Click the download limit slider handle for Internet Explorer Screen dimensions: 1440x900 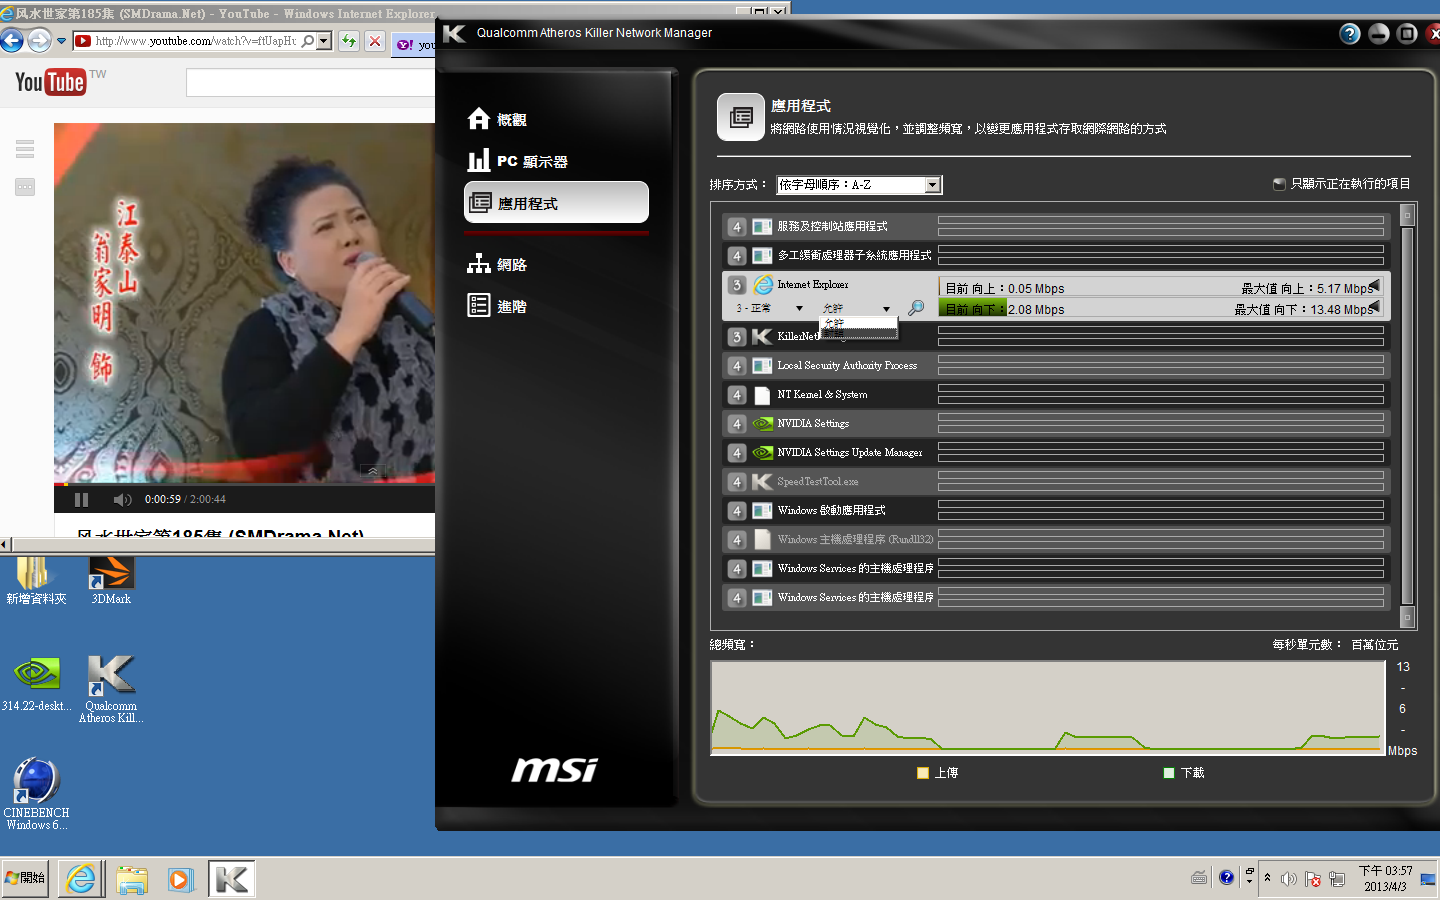1375,306
